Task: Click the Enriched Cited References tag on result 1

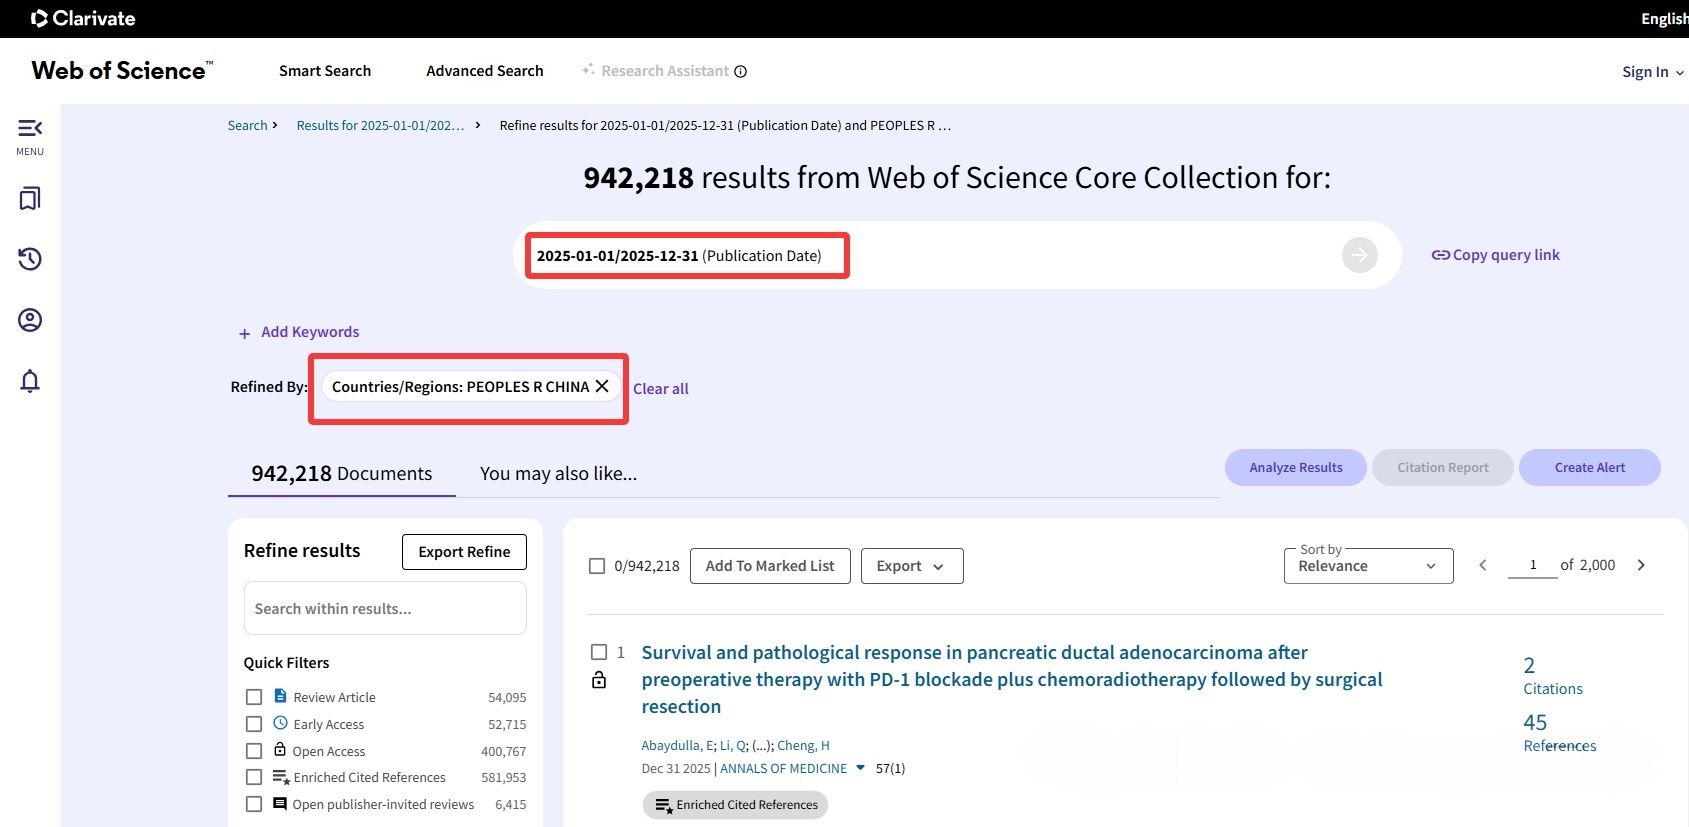Action: pyautogui.click(x=735, y=805)
